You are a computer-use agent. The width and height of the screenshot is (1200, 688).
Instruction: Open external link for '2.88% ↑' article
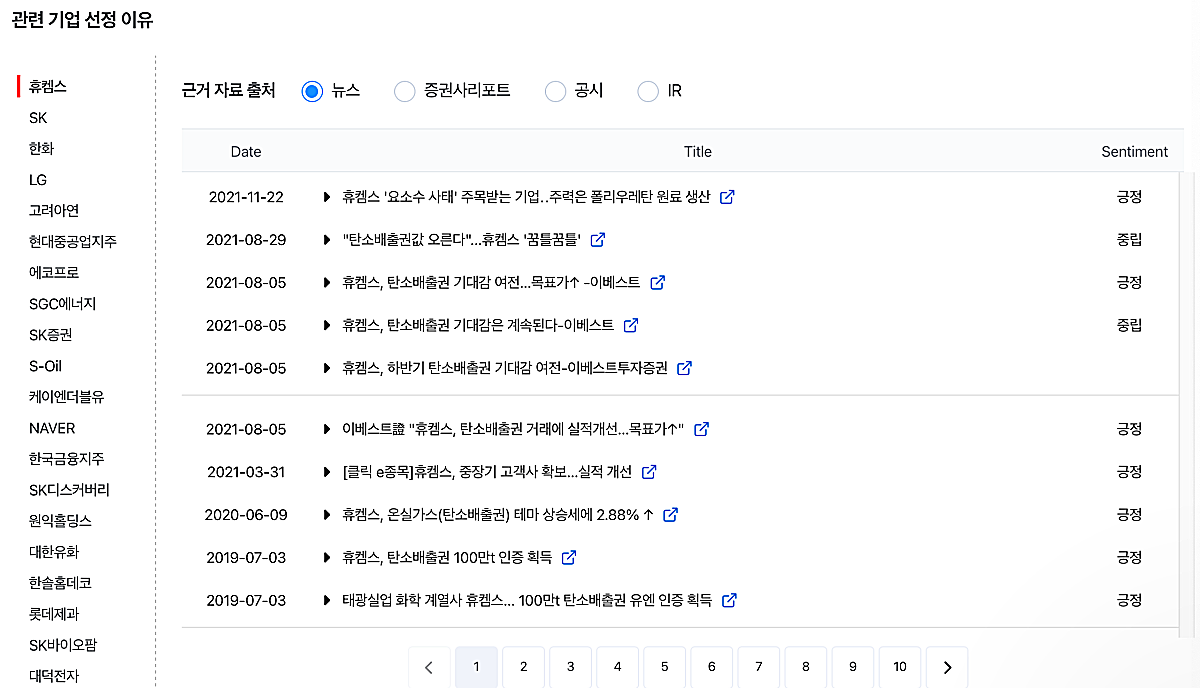pos(671,515)
